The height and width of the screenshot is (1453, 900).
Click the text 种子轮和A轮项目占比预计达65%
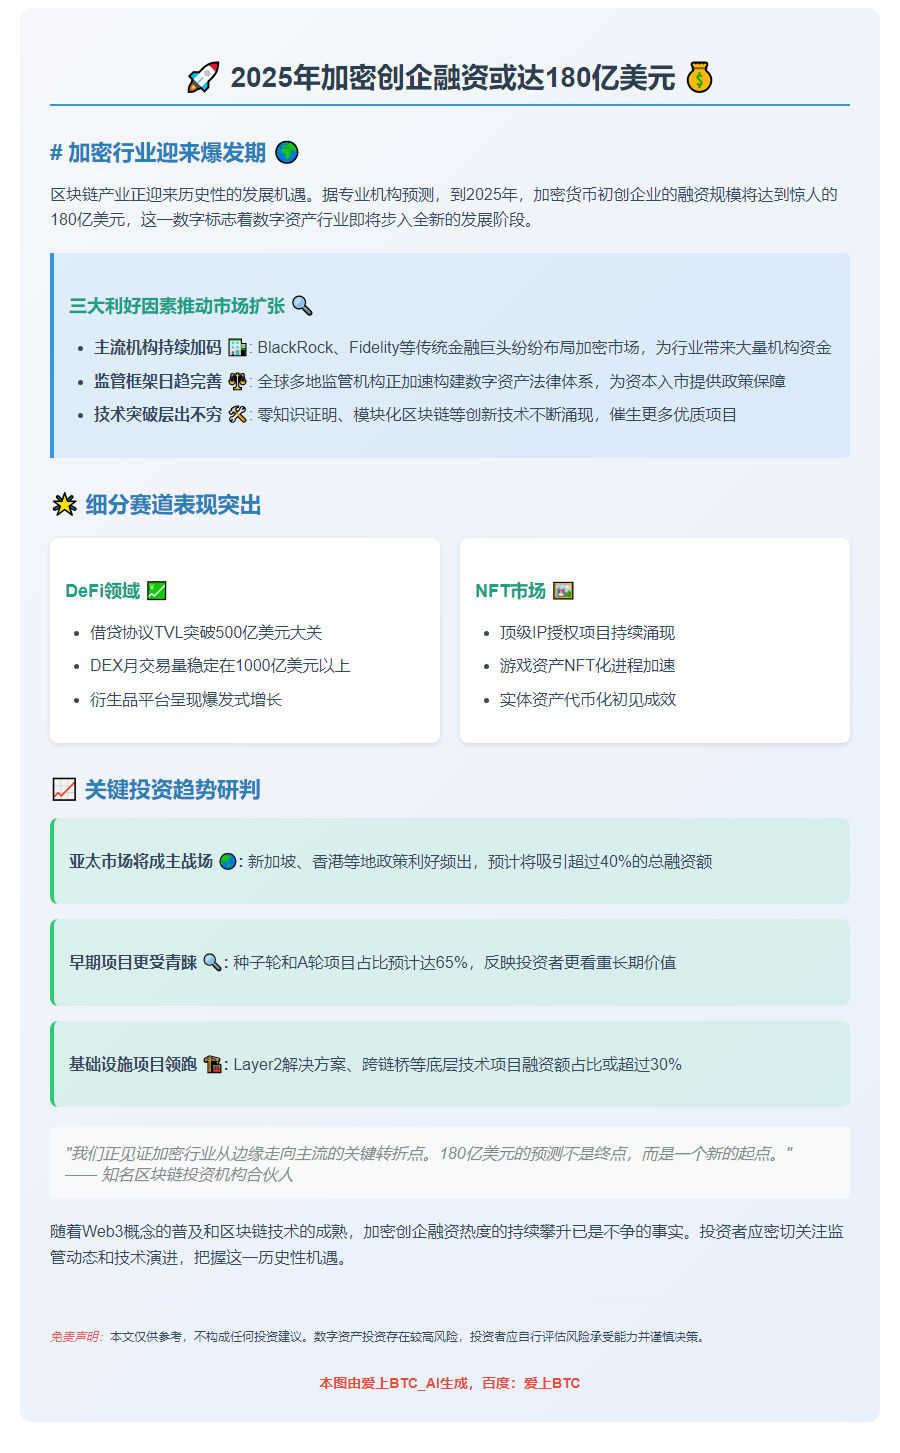coord(351,962)
